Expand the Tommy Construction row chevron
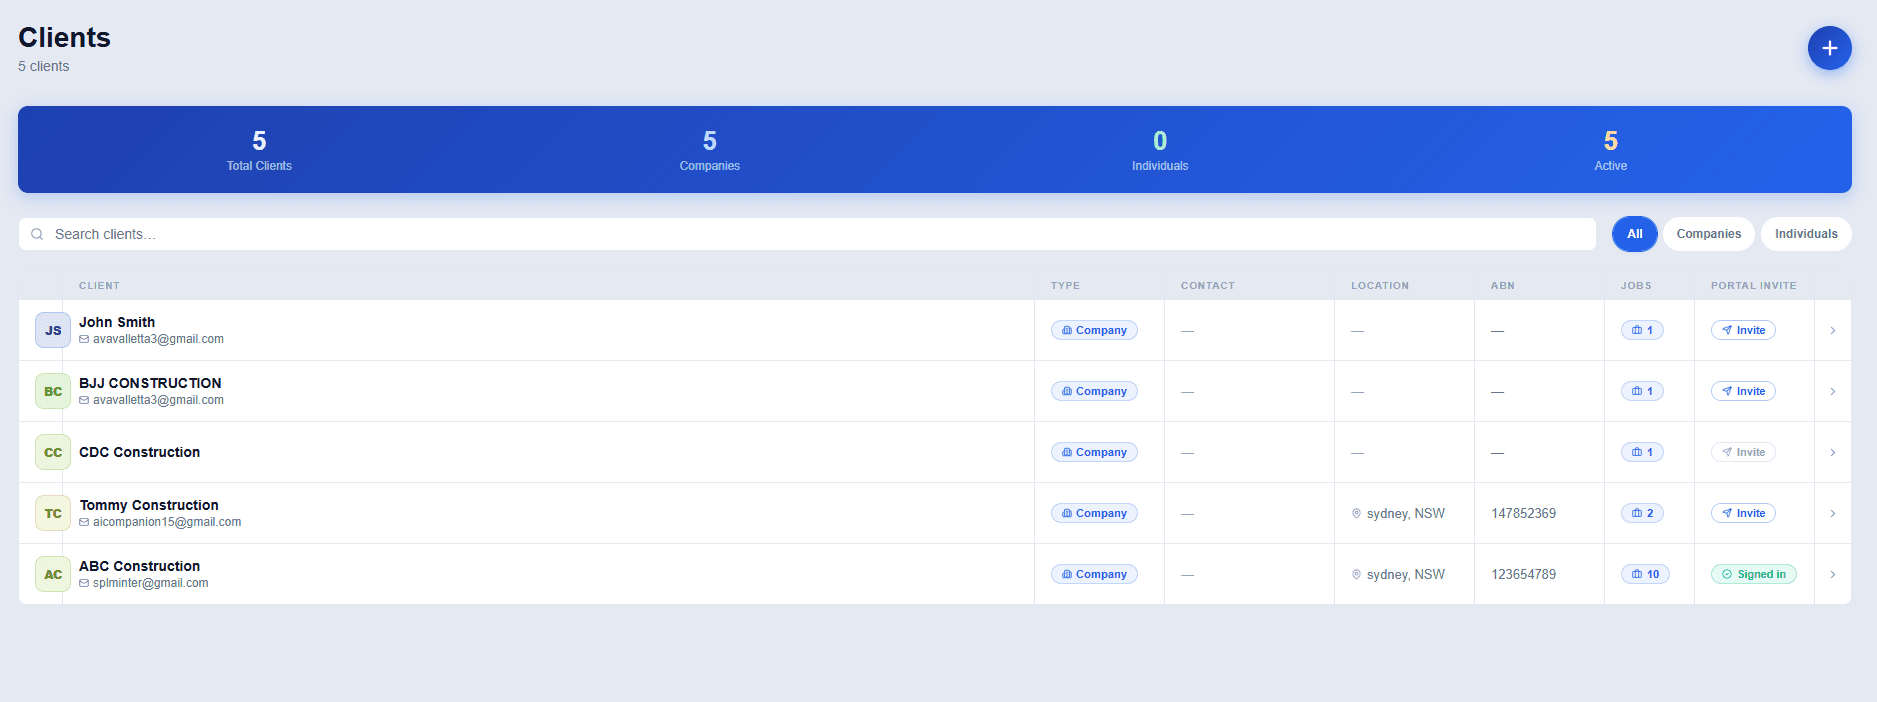 pos(1832,513)
